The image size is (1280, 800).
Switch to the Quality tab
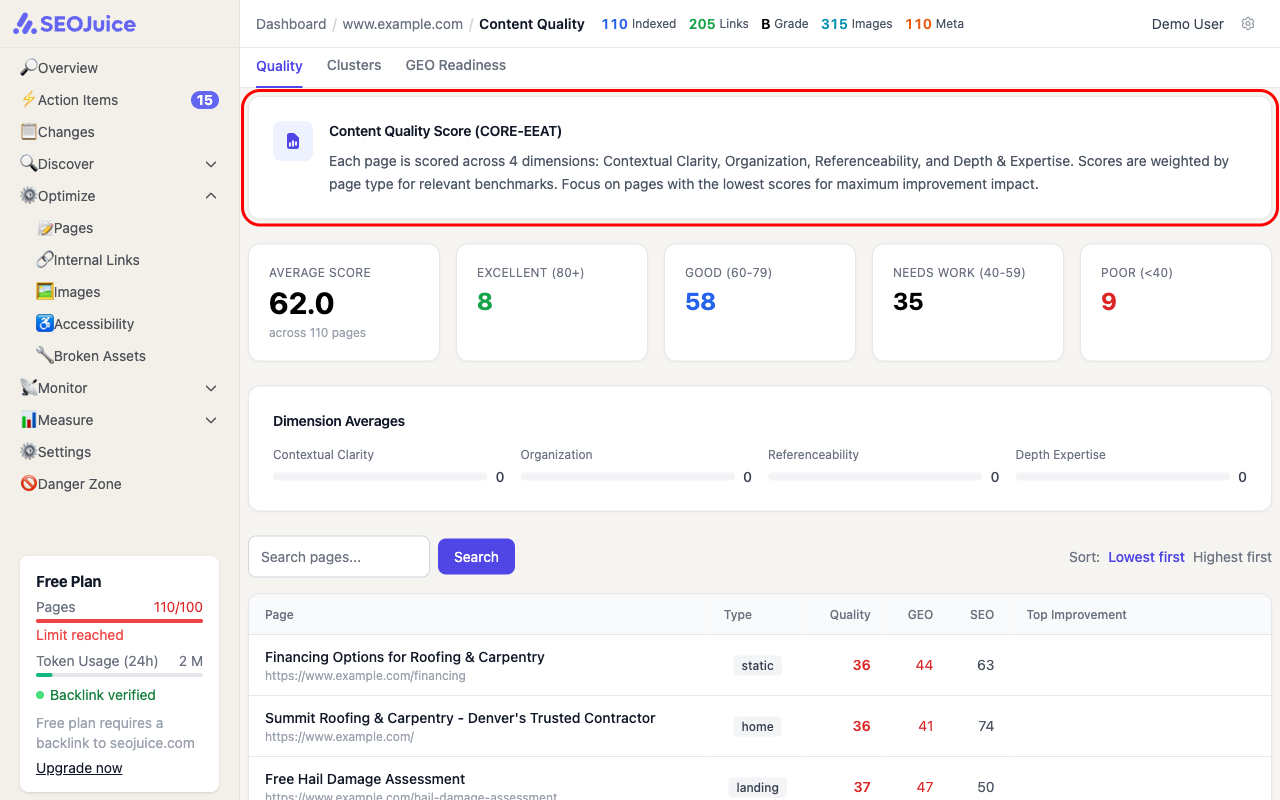pyautogui.click(x=279, y=66)
